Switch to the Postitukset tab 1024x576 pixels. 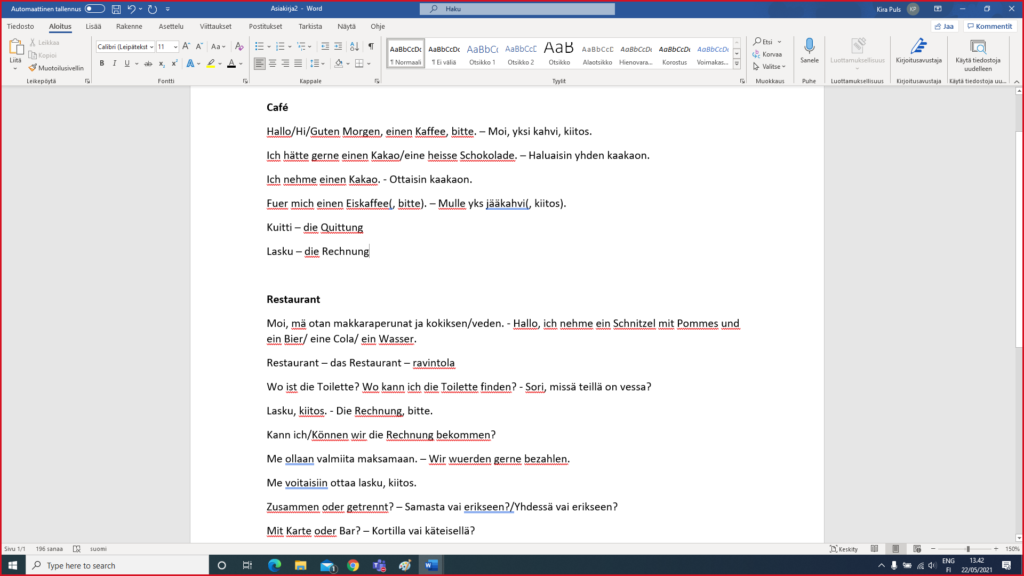pyautogui.click(x=265, y=27)
